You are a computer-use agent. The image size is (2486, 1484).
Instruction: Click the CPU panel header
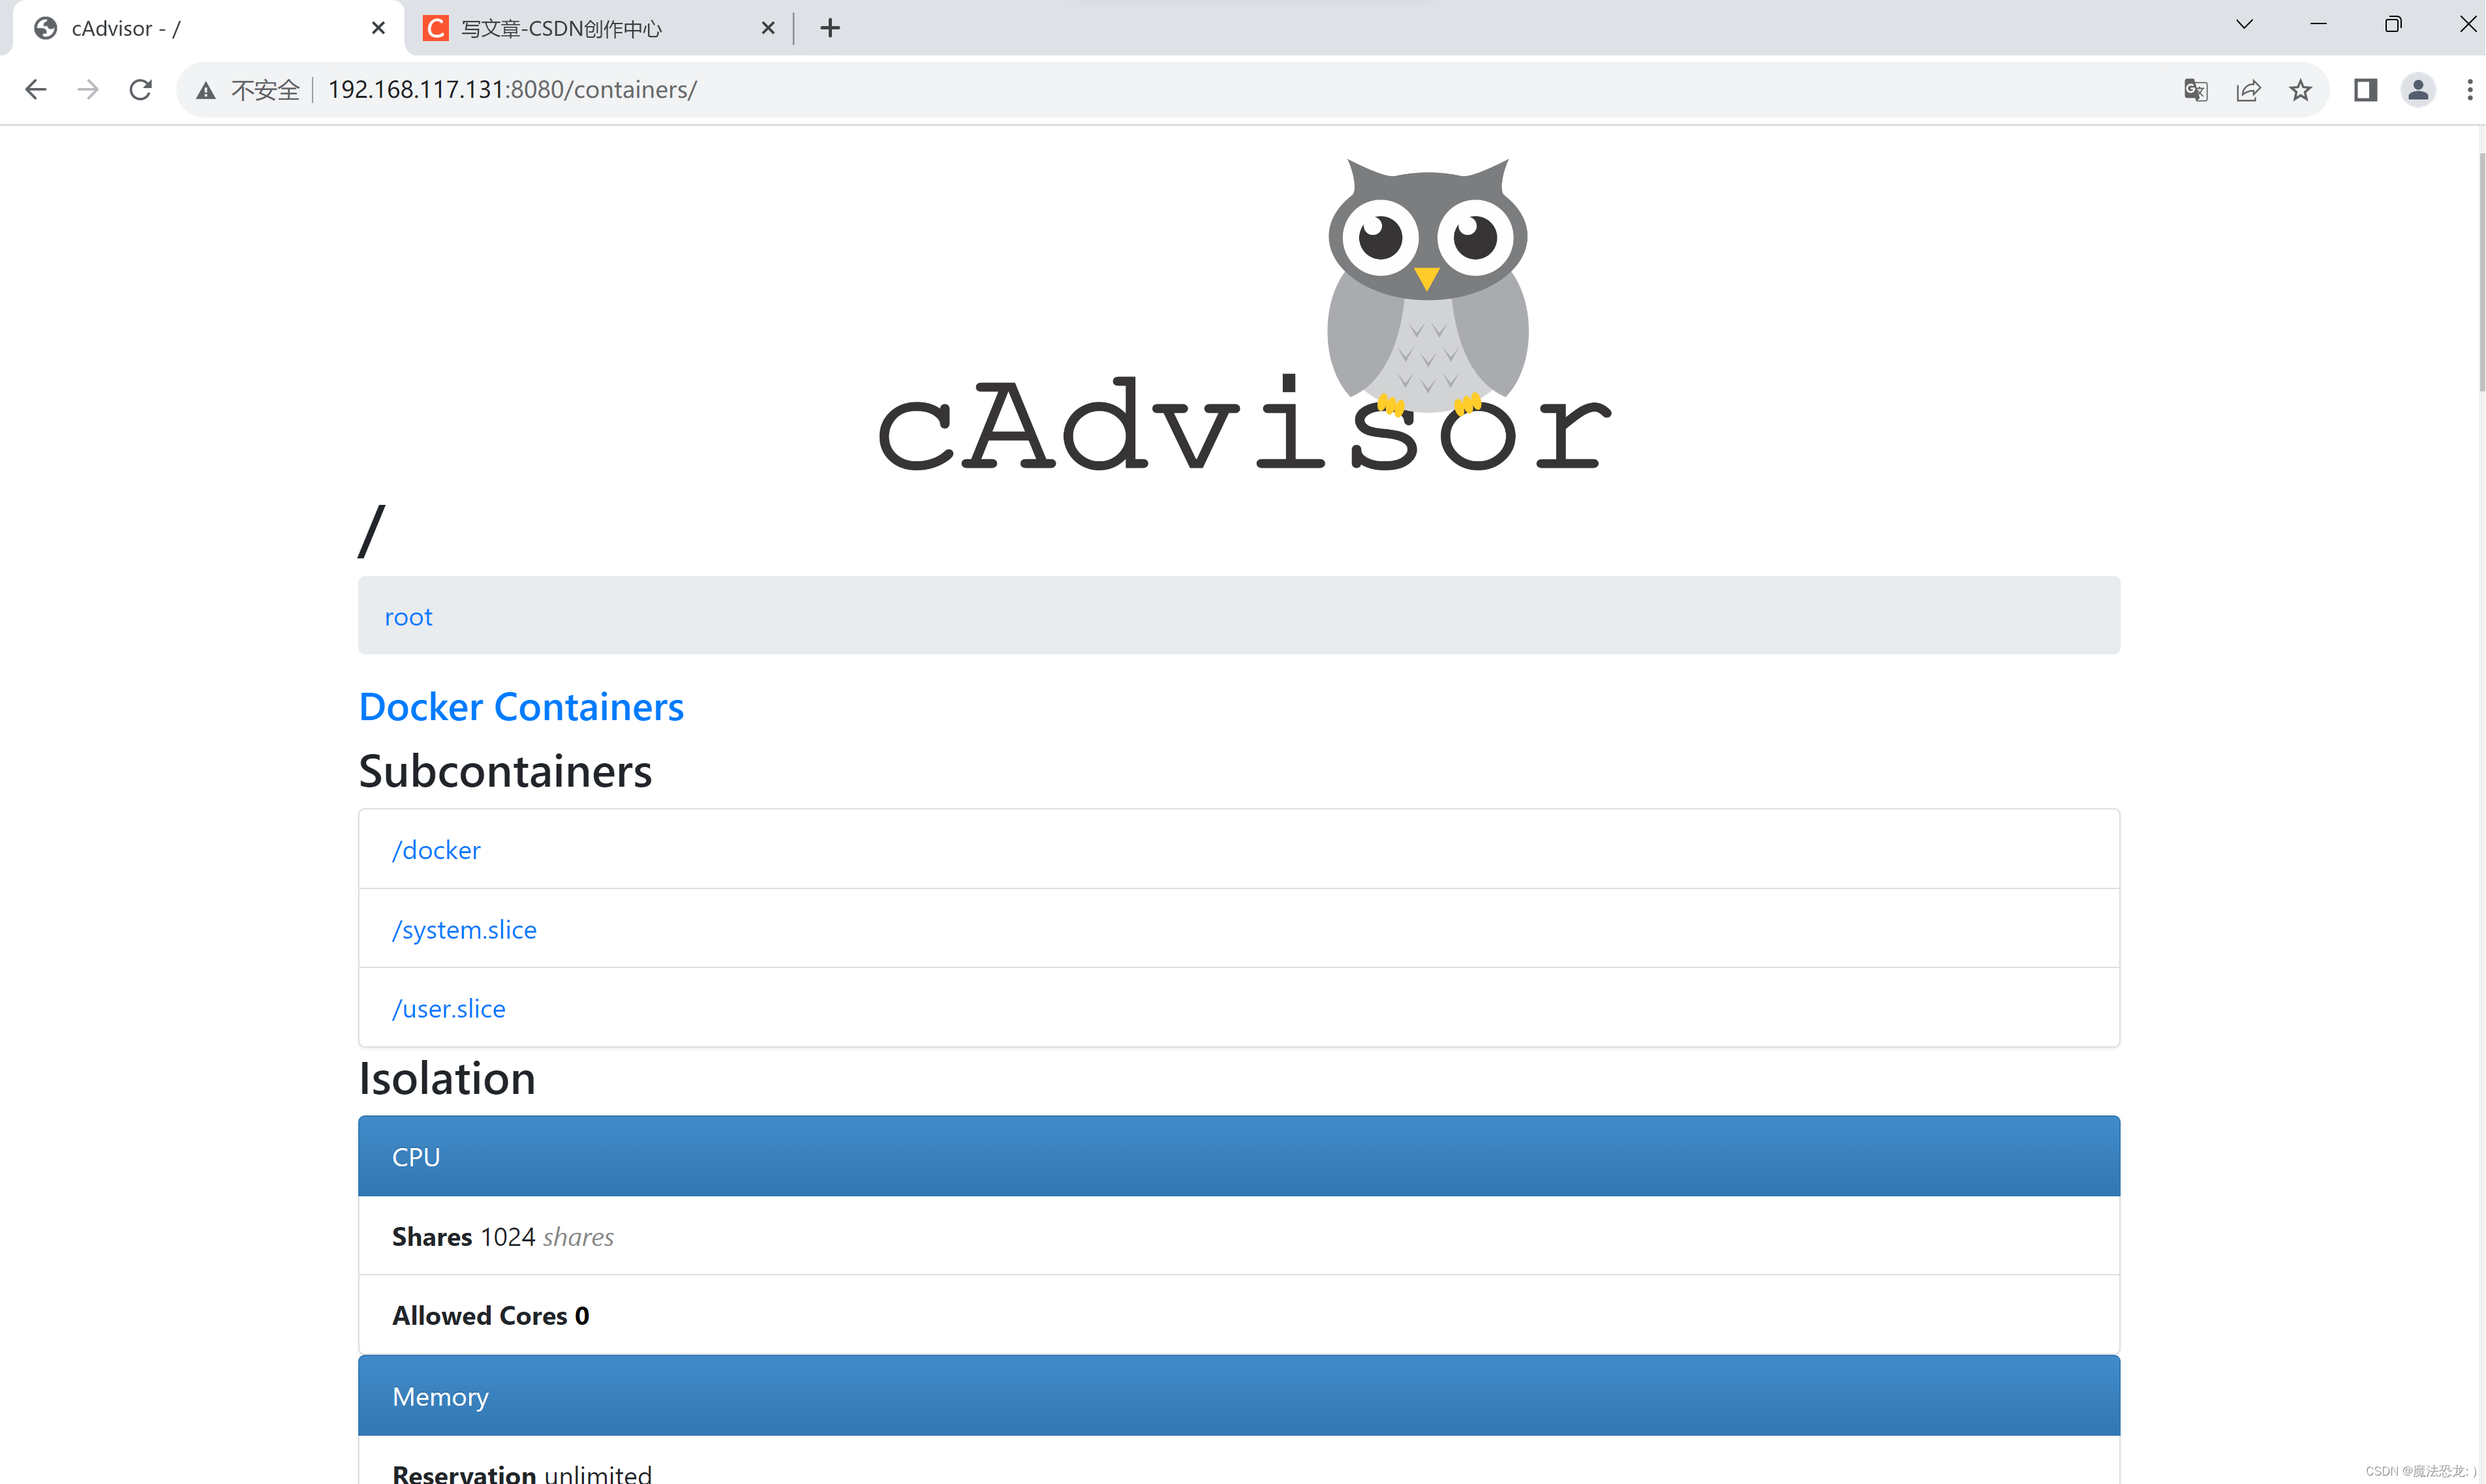pos(1239,1156)
